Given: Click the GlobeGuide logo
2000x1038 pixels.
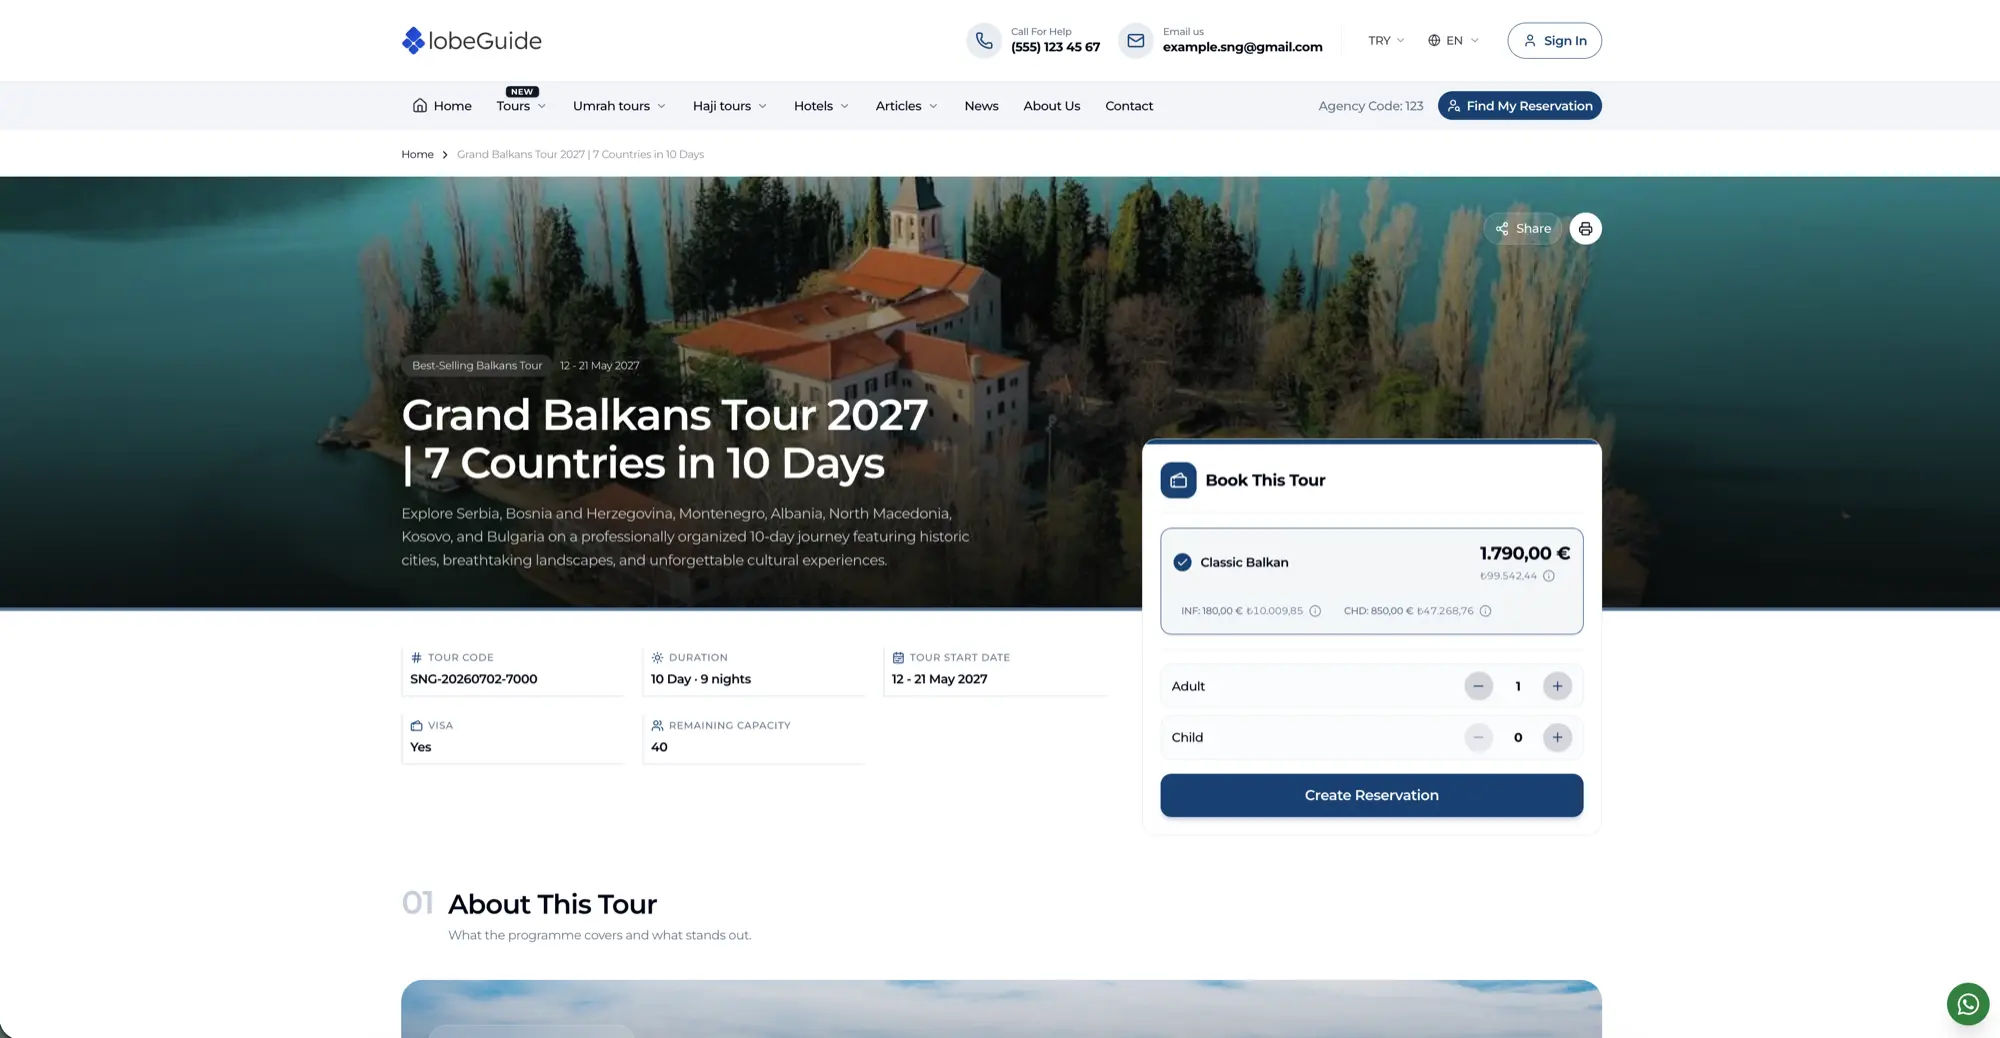Looking at the screenshot, I should [471, 41].
